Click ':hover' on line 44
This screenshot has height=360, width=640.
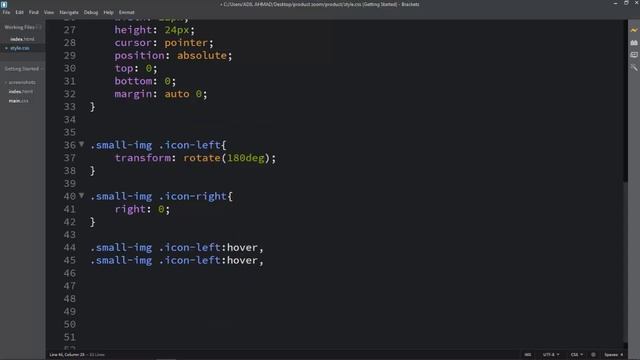[x=240, y=247]
